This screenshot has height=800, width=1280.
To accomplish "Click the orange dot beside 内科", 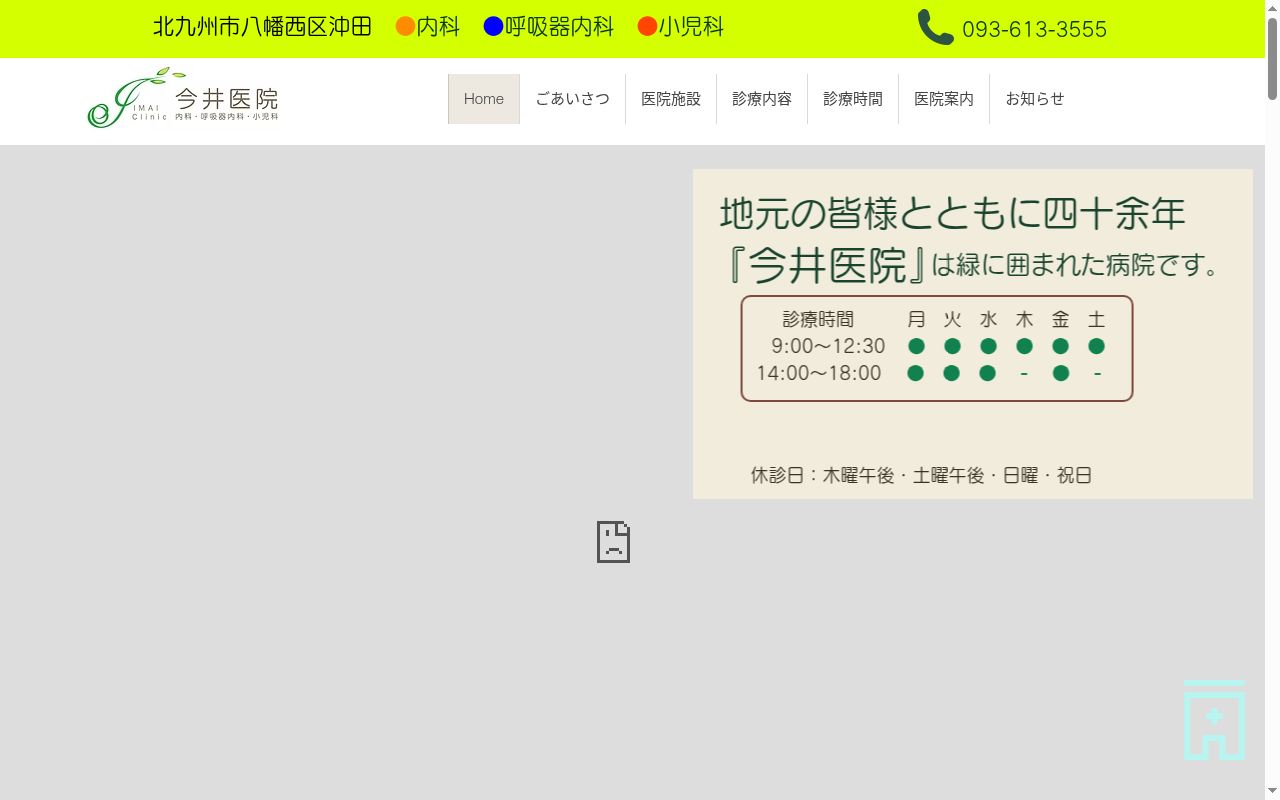I will [x=405, y=27].
